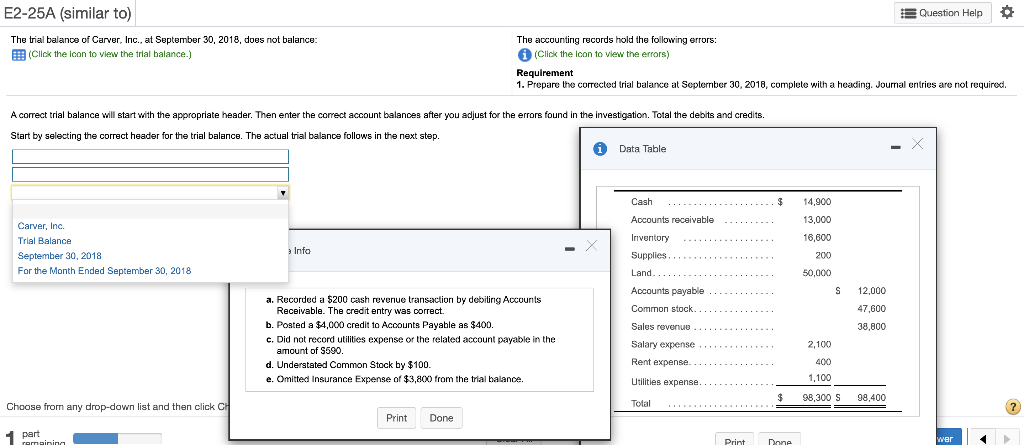Image resolution: width=1024 pixels, height=445 pixels.
Task: Open the settings gear icon
Action: (1007, 12)
